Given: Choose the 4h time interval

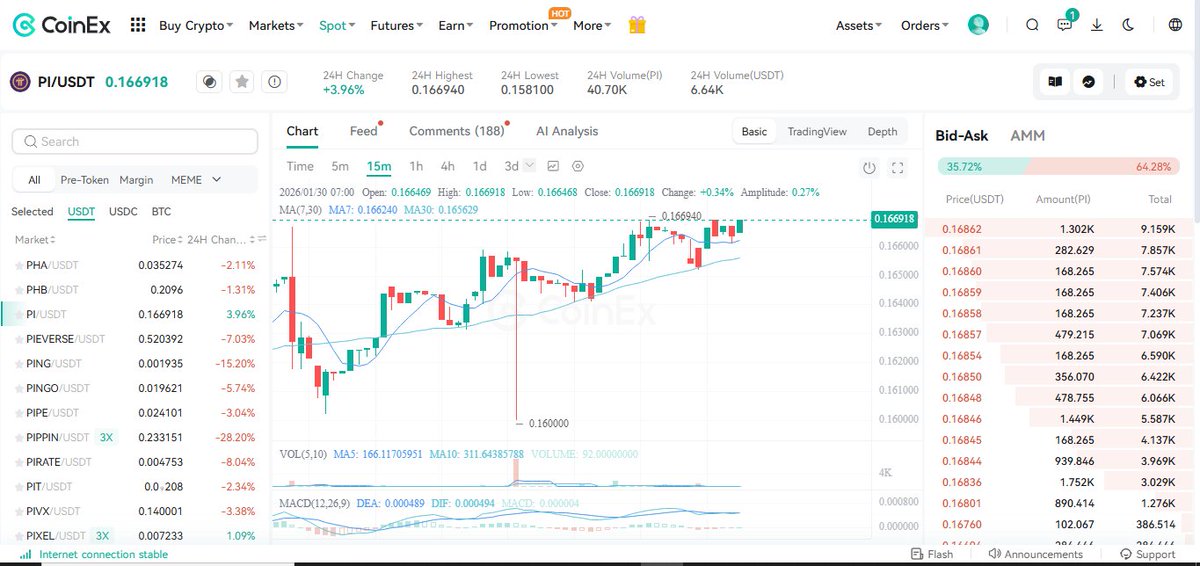Looking at the screenshot, I should coord(448,166).
